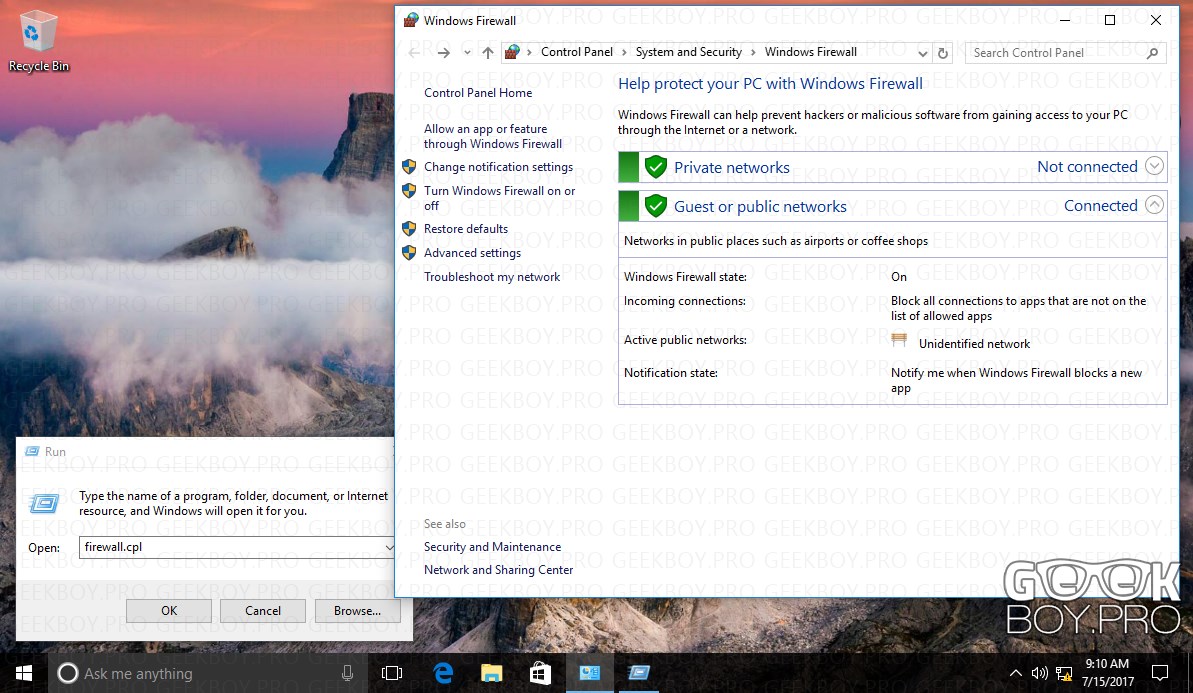1193x693 pixels.
Task: Refresh the Windows Firewall page
Action: tap(943, 52)
